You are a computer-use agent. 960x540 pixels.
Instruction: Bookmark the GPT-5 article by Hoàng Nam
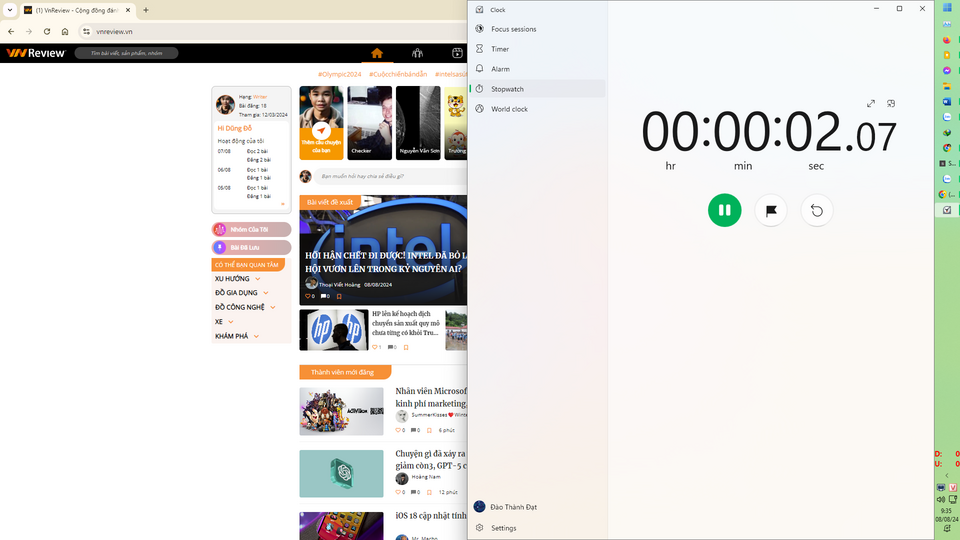(x=429, y=492)
